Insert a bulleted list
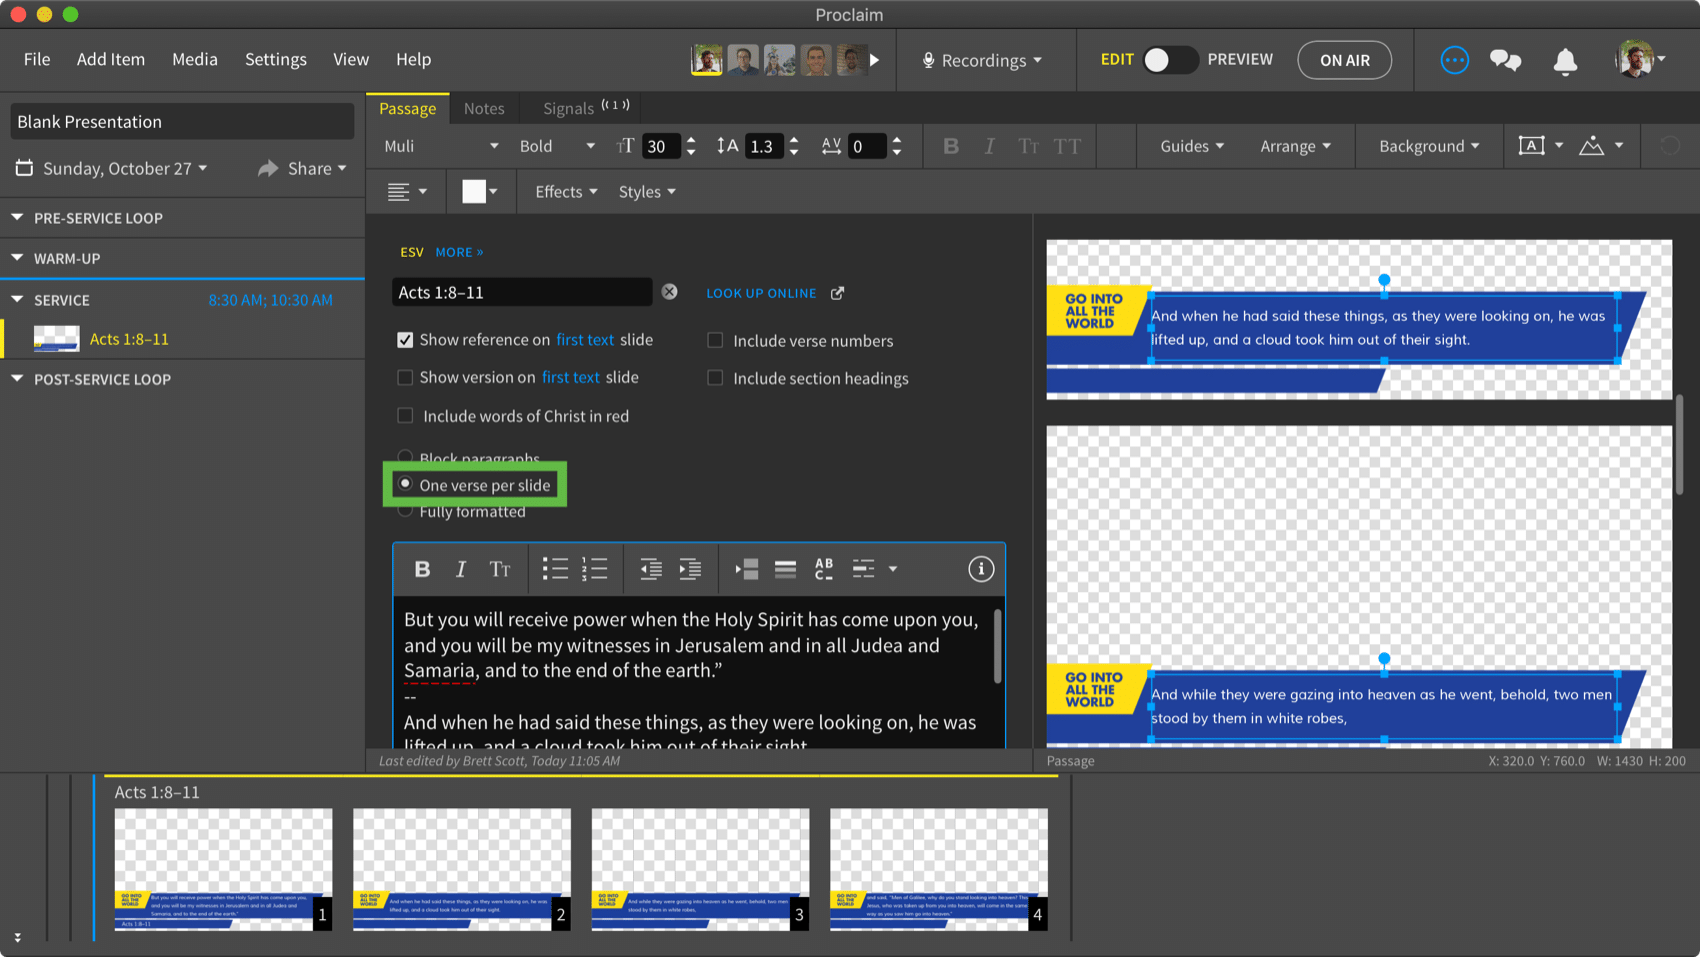The height and width of the screenshot is (957, 1700). click(x=555, y=569)
